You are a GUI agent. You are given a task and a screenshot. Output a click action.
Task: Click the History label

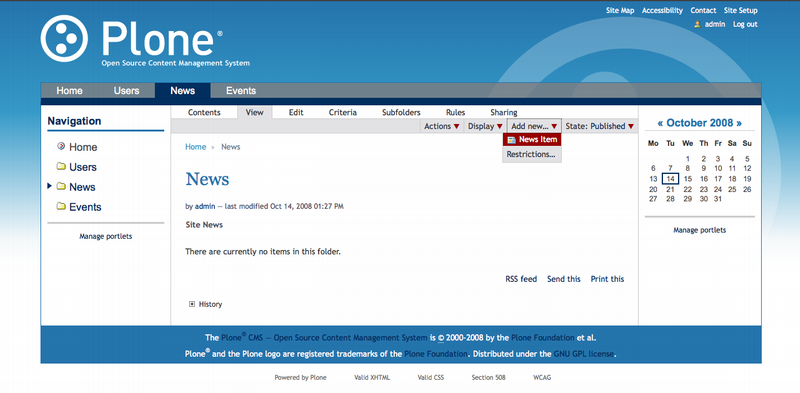coord(210,304)
